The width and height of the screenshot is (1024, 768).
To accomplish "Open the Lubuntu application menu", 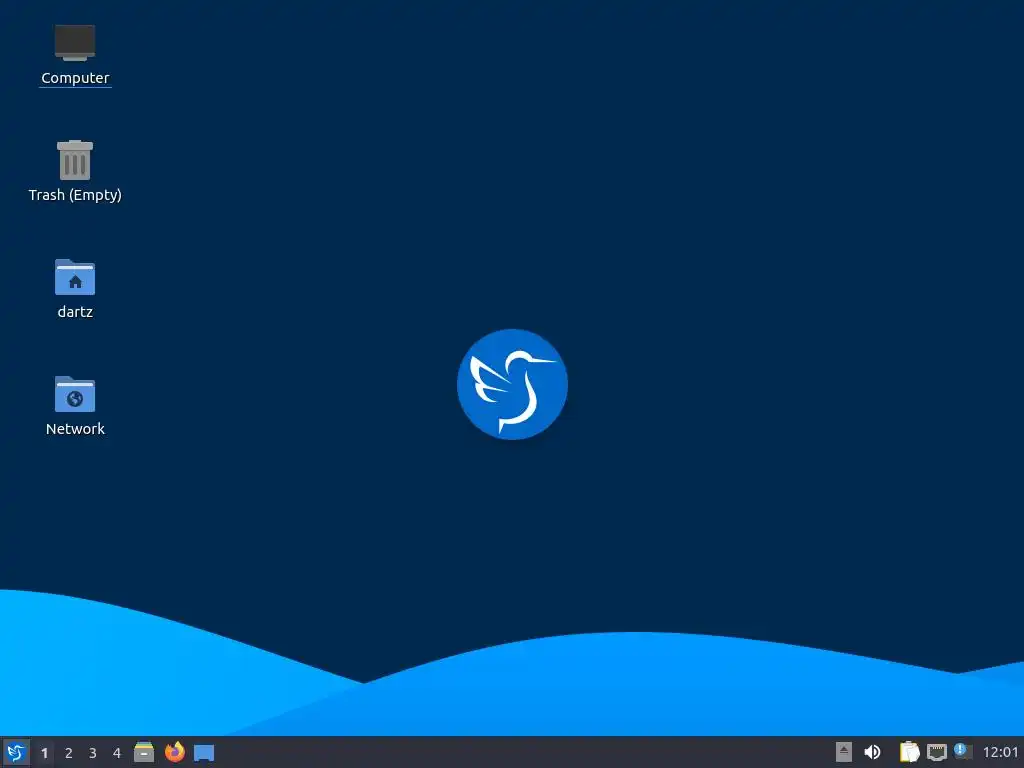I will pyautogui.click(x=16, y=752).
